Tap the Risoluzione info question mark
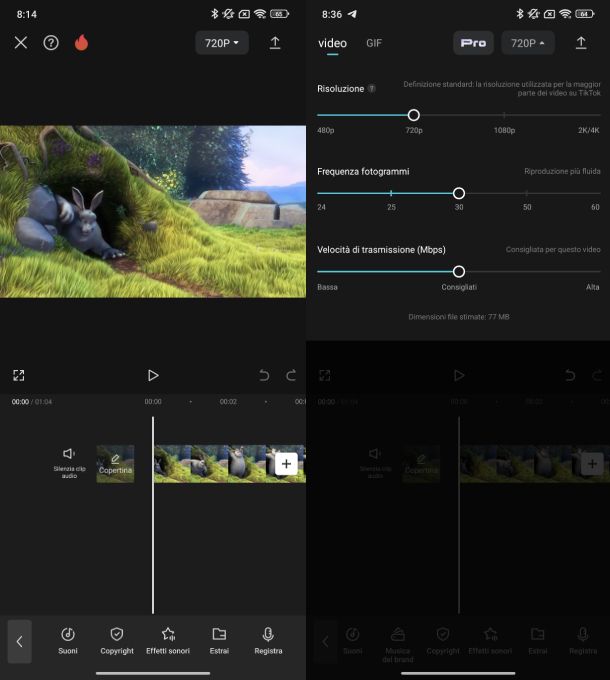The width and height of the screenshot is (610, 680). click(372, 88)
